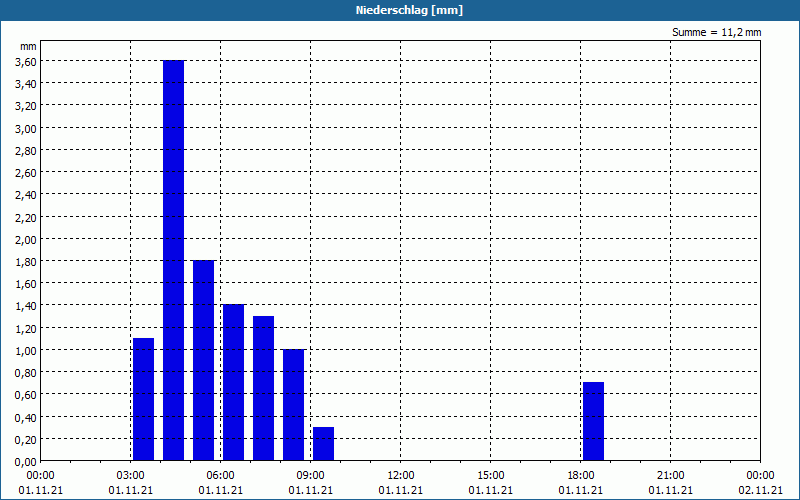Click the 3,00 y-axis value
This screenshot has width=800, height=500.
(x=26, y=128)
